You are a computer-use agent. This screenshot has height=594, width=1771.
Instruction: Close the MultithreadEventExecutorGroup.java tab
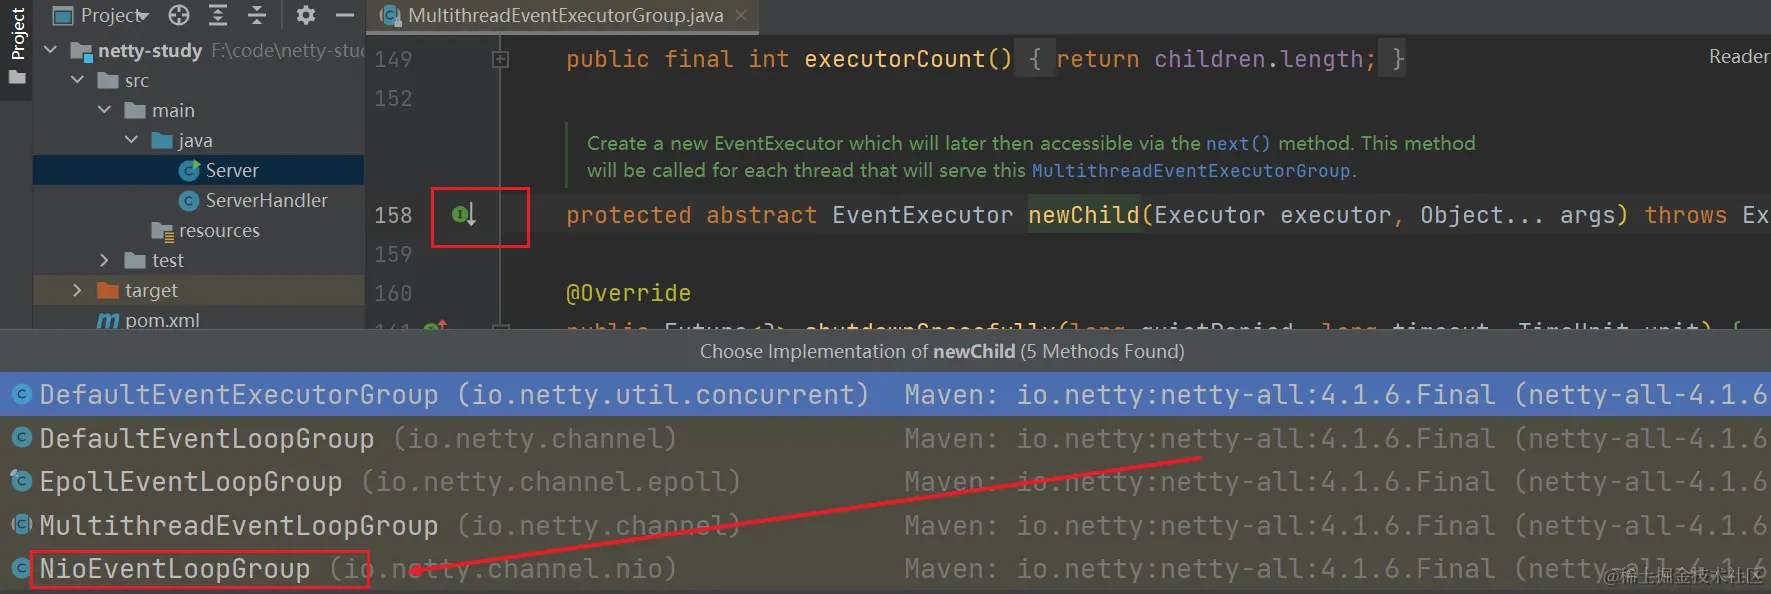pyautogui.click(x=741, y=15)
